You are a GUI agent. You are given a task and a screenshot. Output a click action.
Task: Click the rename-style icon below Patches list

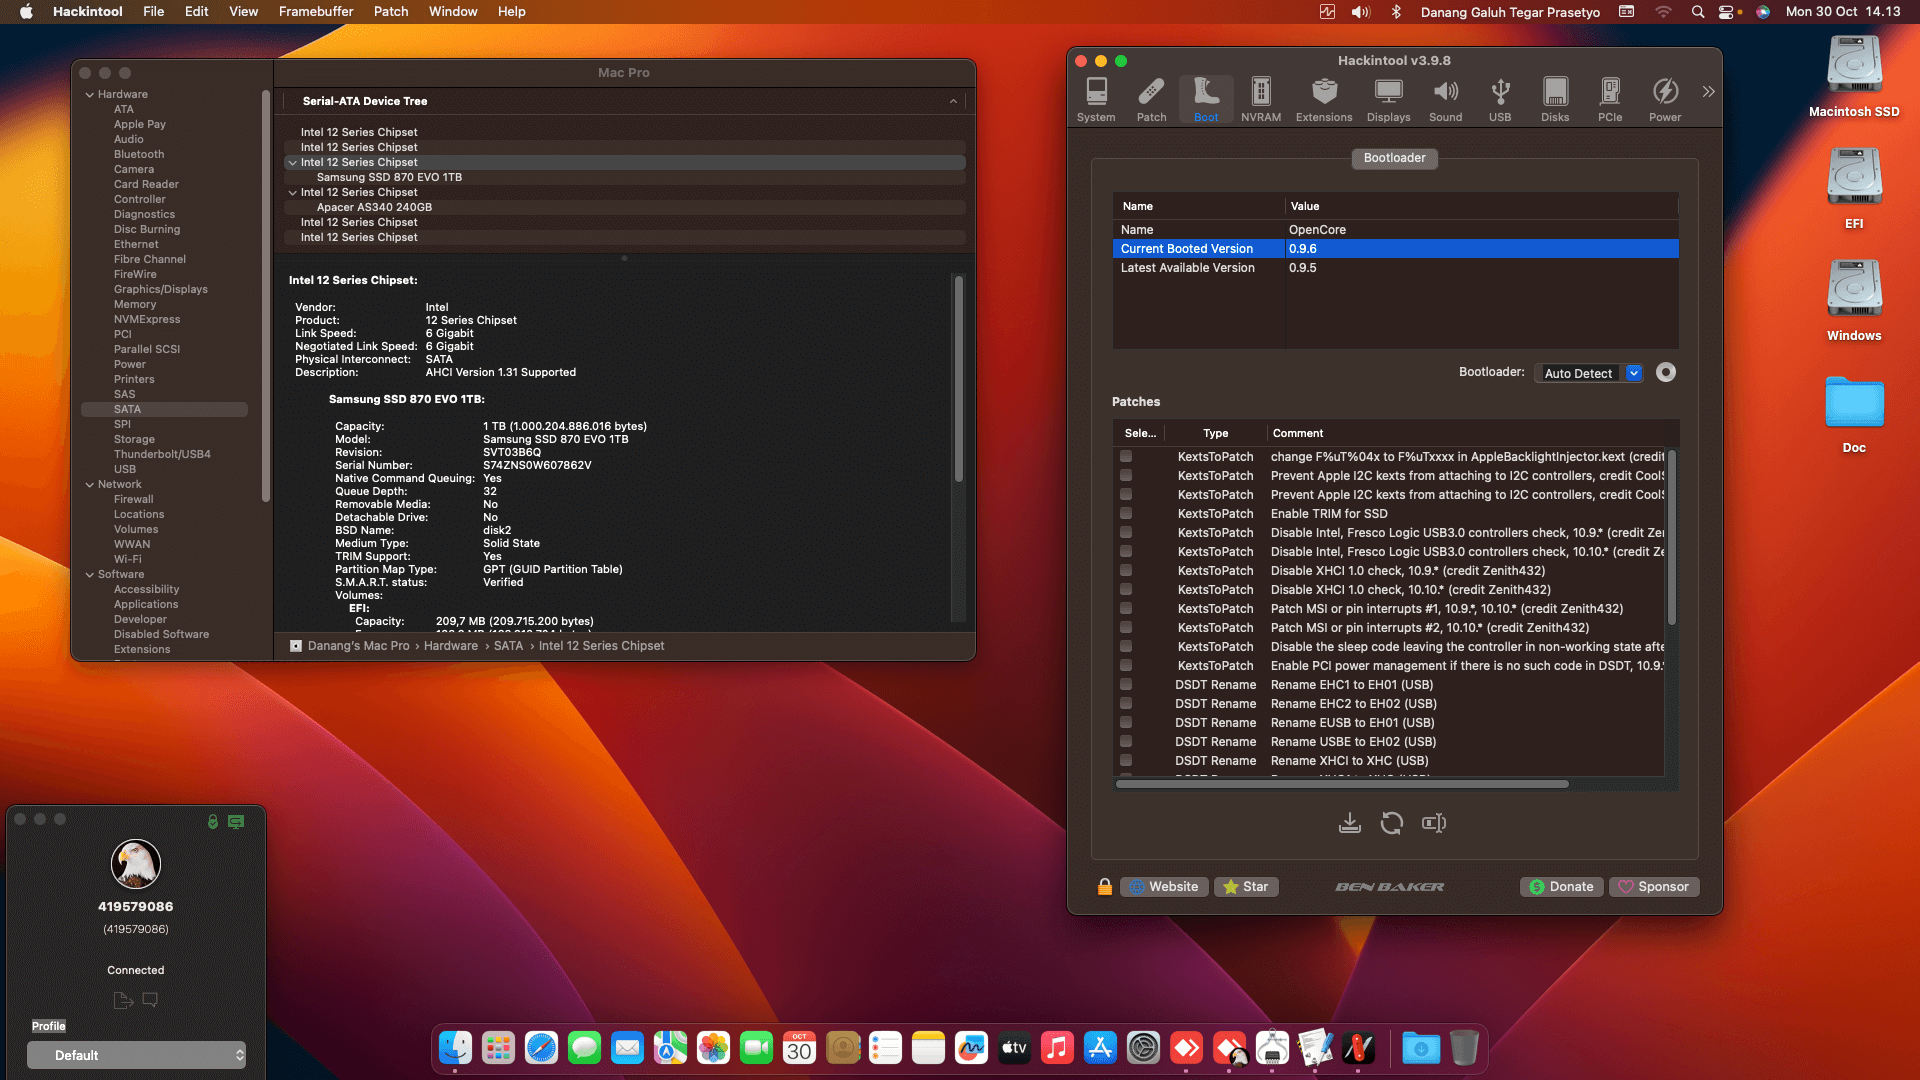[x=1434, y=823]
